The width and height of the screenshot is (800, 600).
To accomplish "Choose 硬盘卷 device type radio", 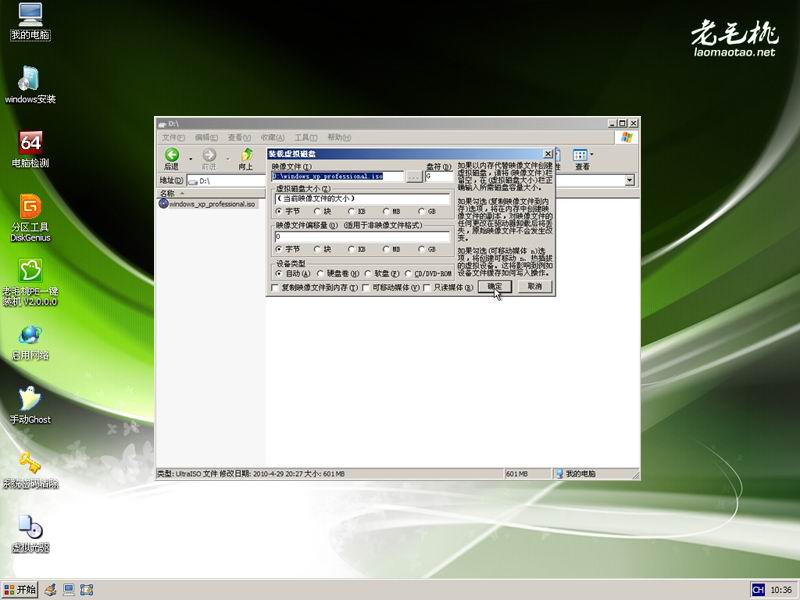I will pyautogui.click(x=320, y=274).
